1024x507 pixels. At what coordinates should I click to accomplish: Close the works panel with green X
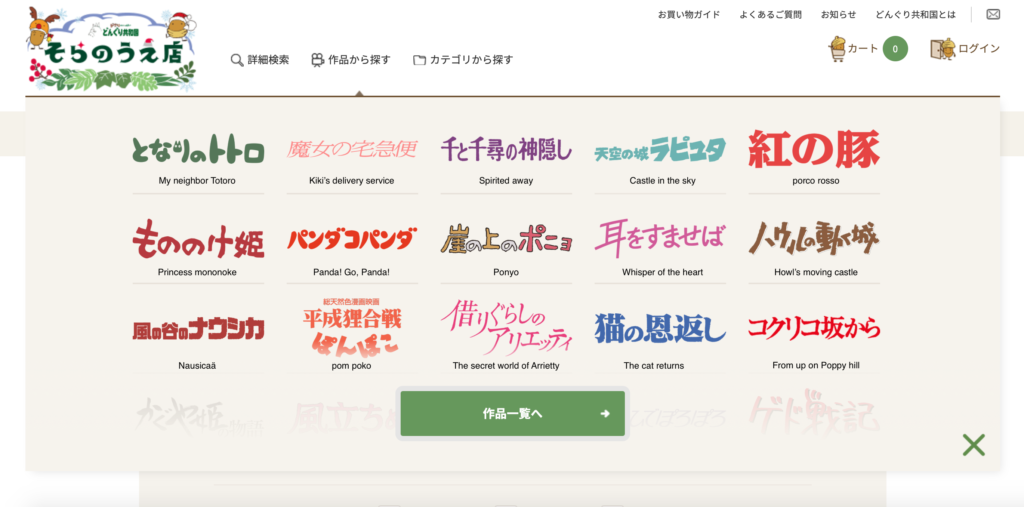pyautogui.click(x=973, y=445)
